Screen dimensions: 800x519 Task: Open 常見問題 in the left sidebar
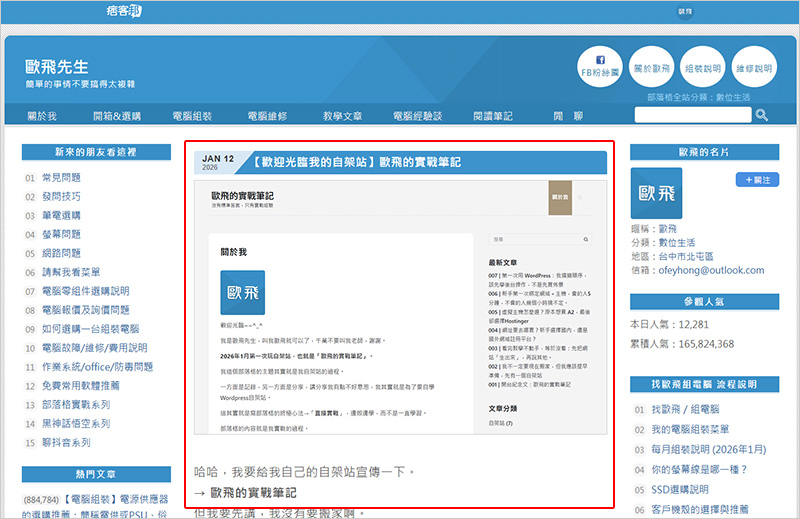click(62, 177)
